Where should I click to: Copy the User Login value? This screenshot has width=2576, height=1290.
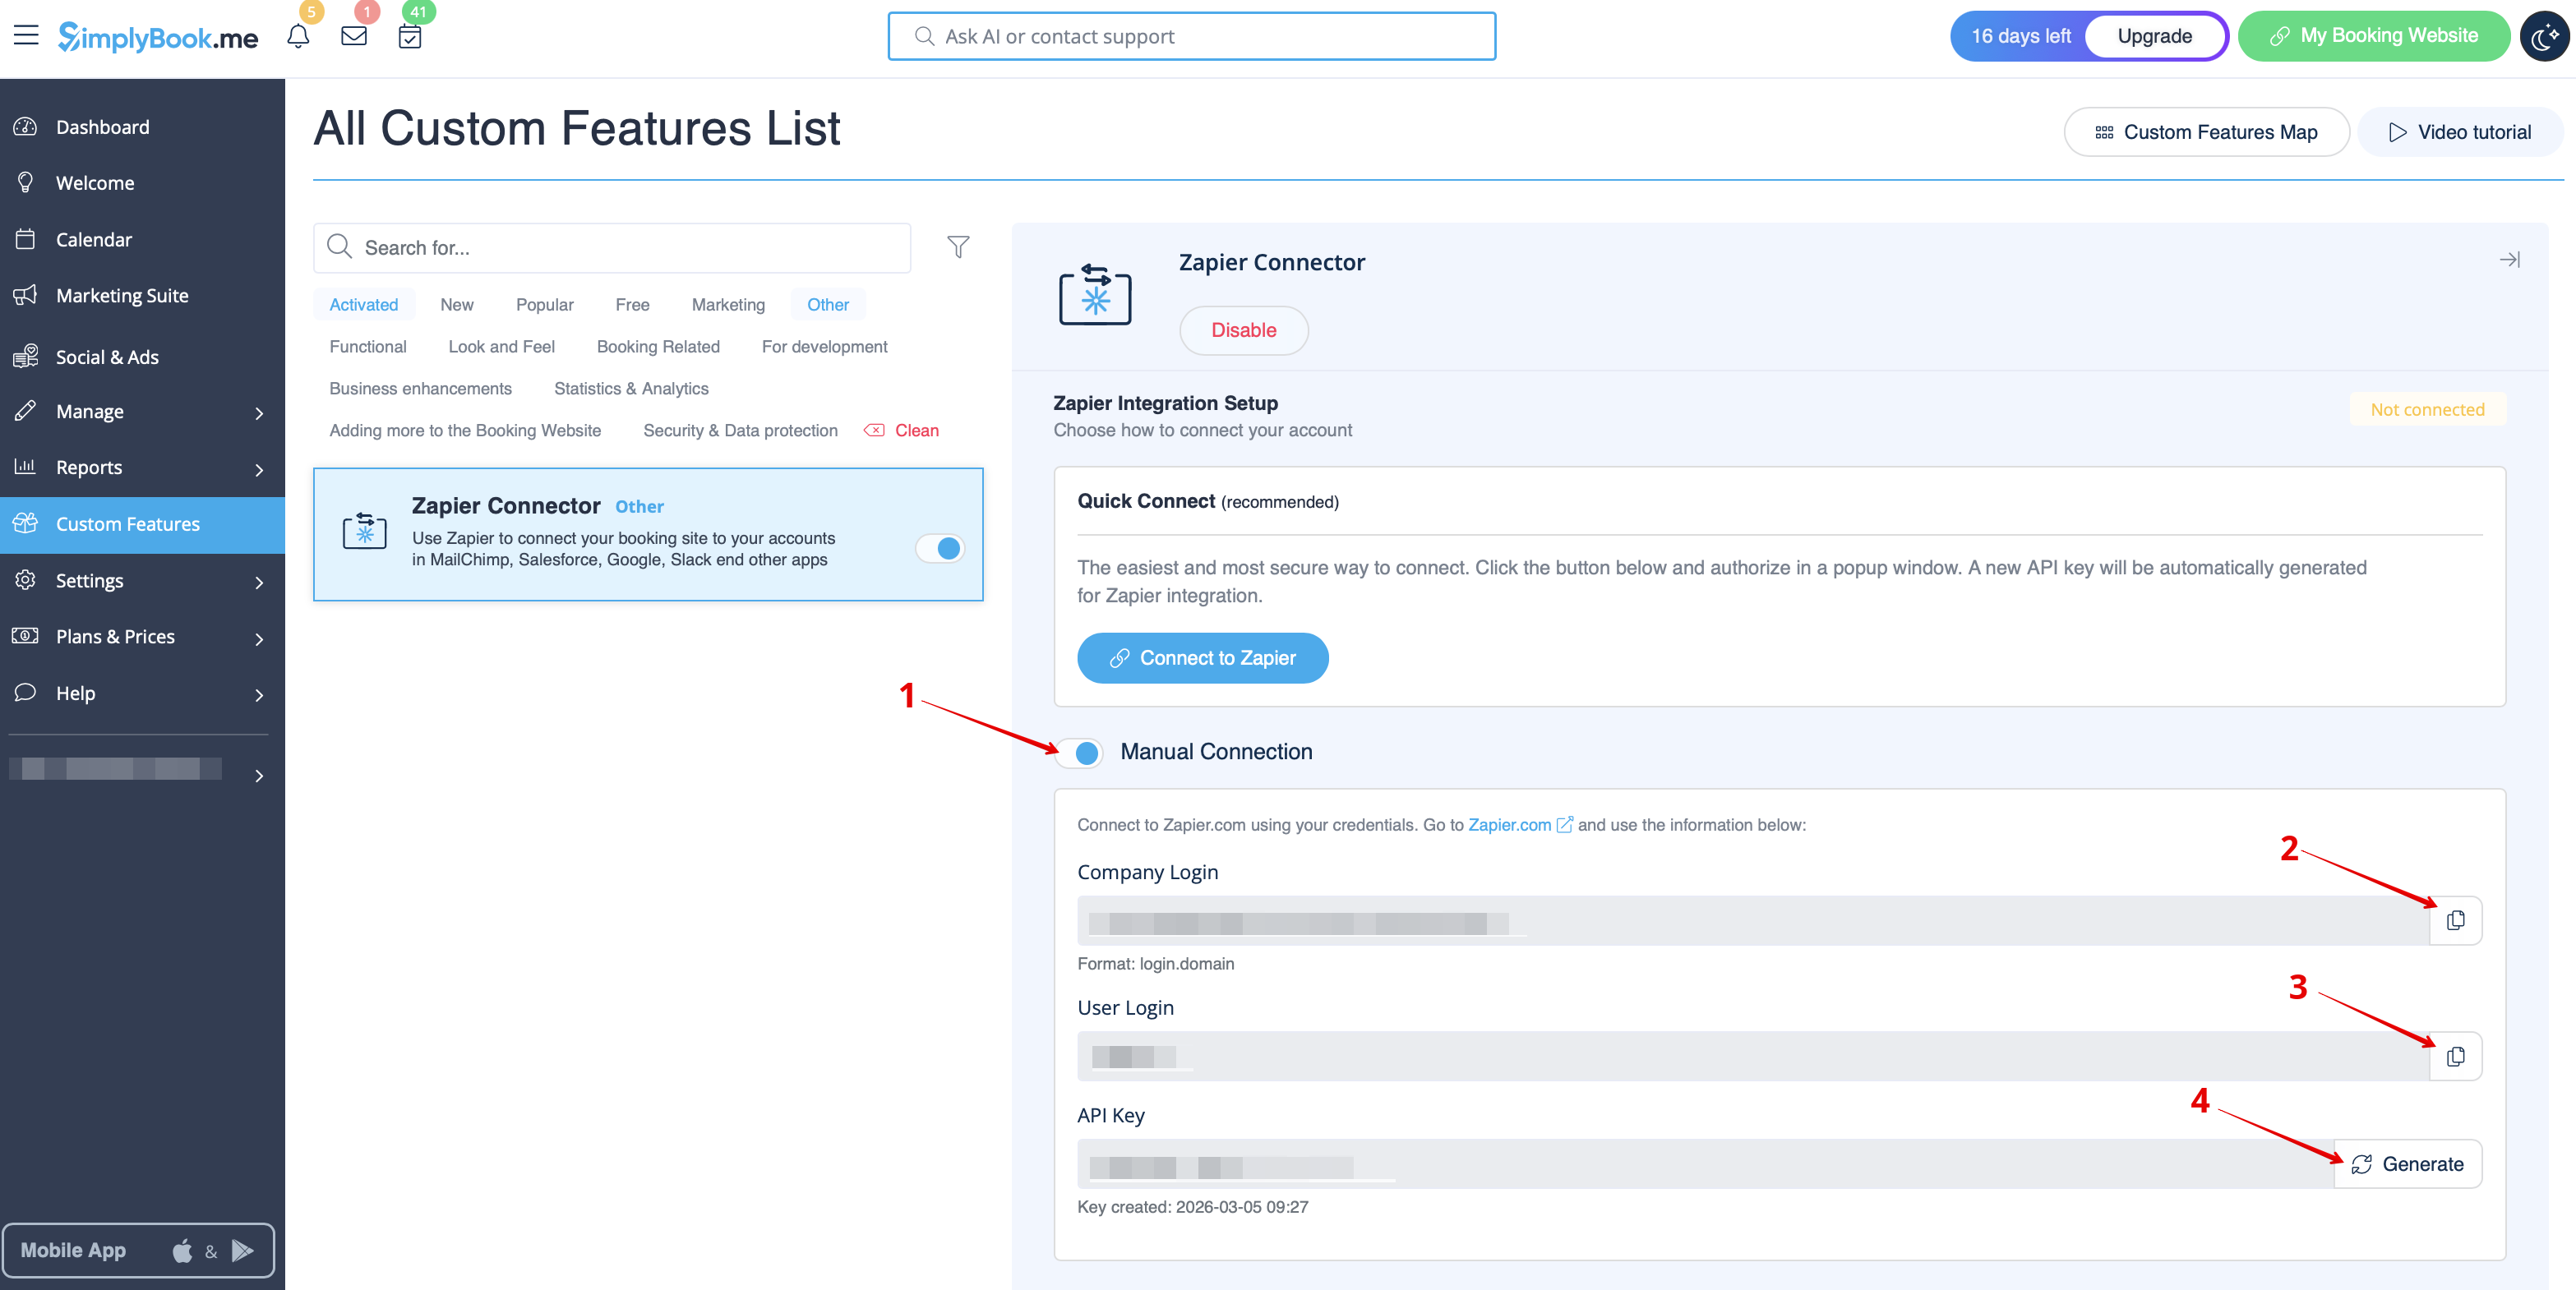click(2455, 1056)
